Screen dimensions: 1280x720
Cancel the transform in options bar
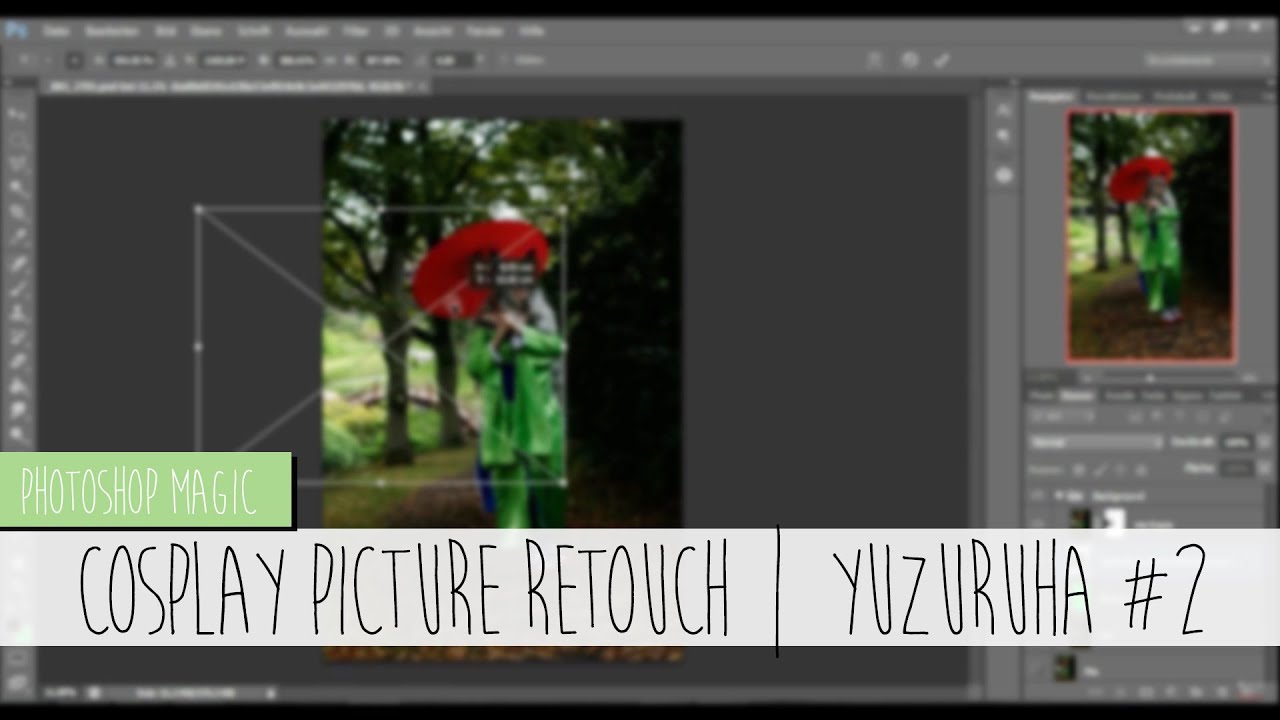[909, 60]
